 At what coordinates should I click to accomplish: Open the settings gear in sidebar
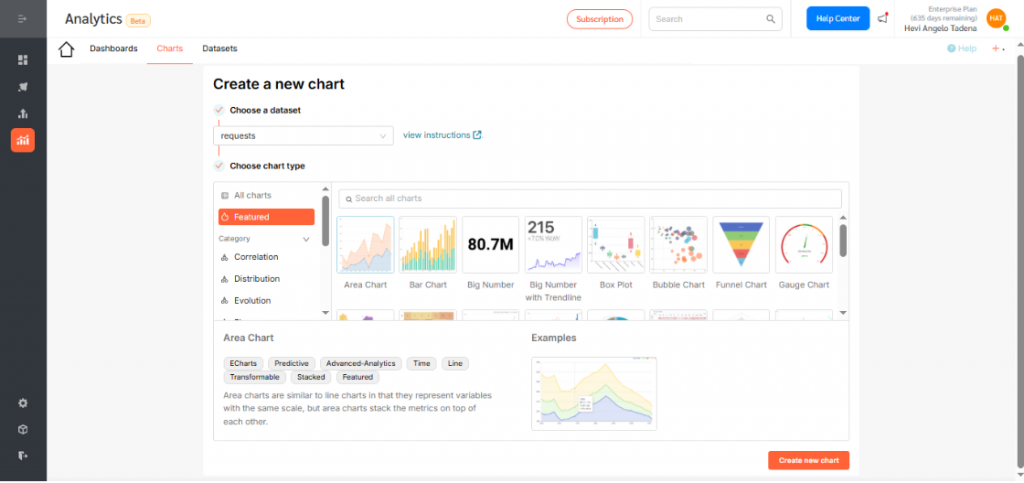click(x=23, y=403)
